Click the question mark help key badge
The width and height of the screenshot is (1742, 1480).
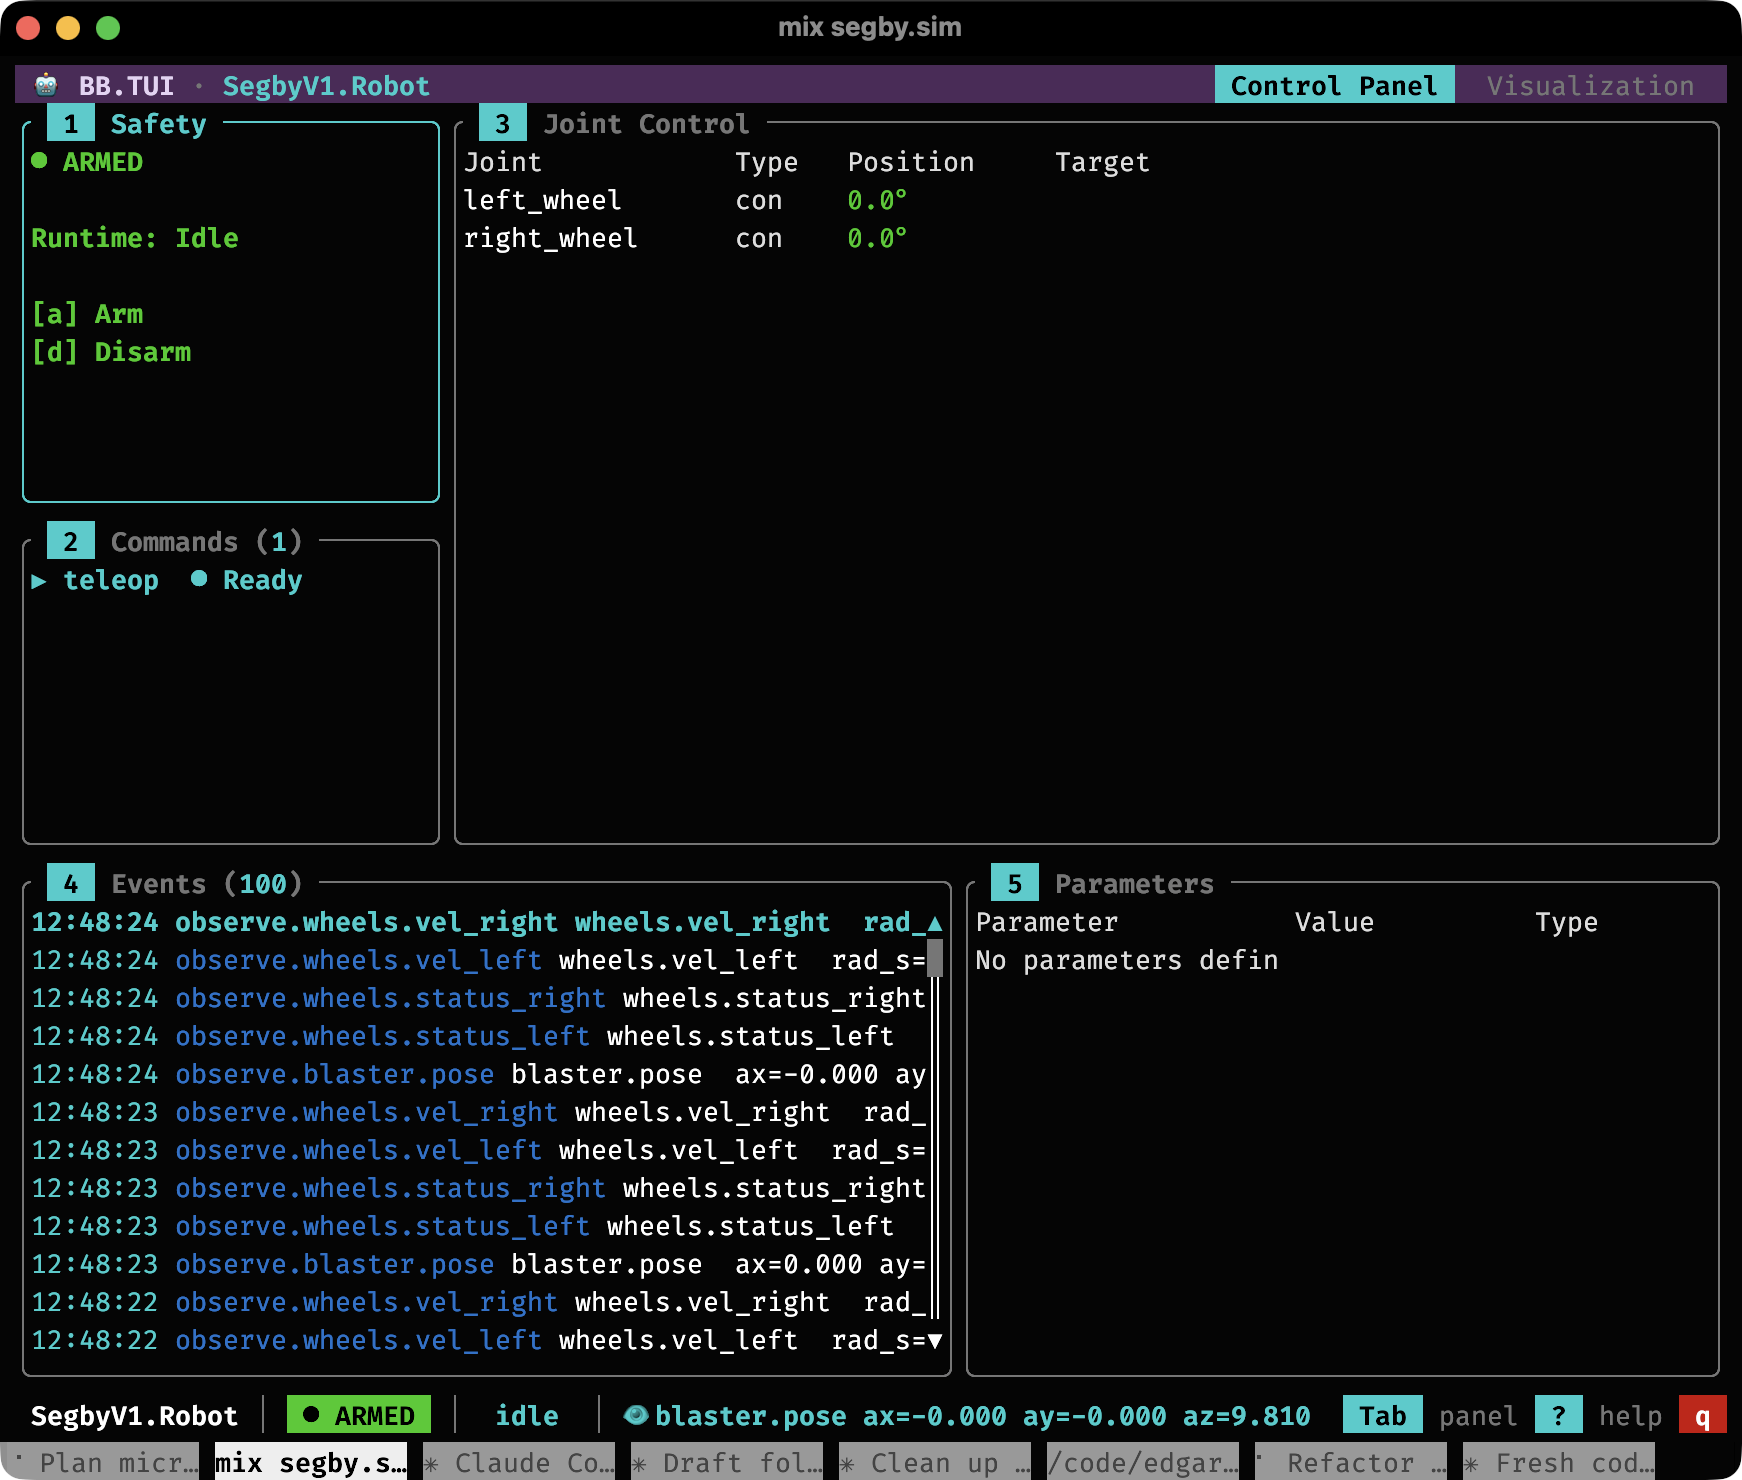tap(1558, 1415)
